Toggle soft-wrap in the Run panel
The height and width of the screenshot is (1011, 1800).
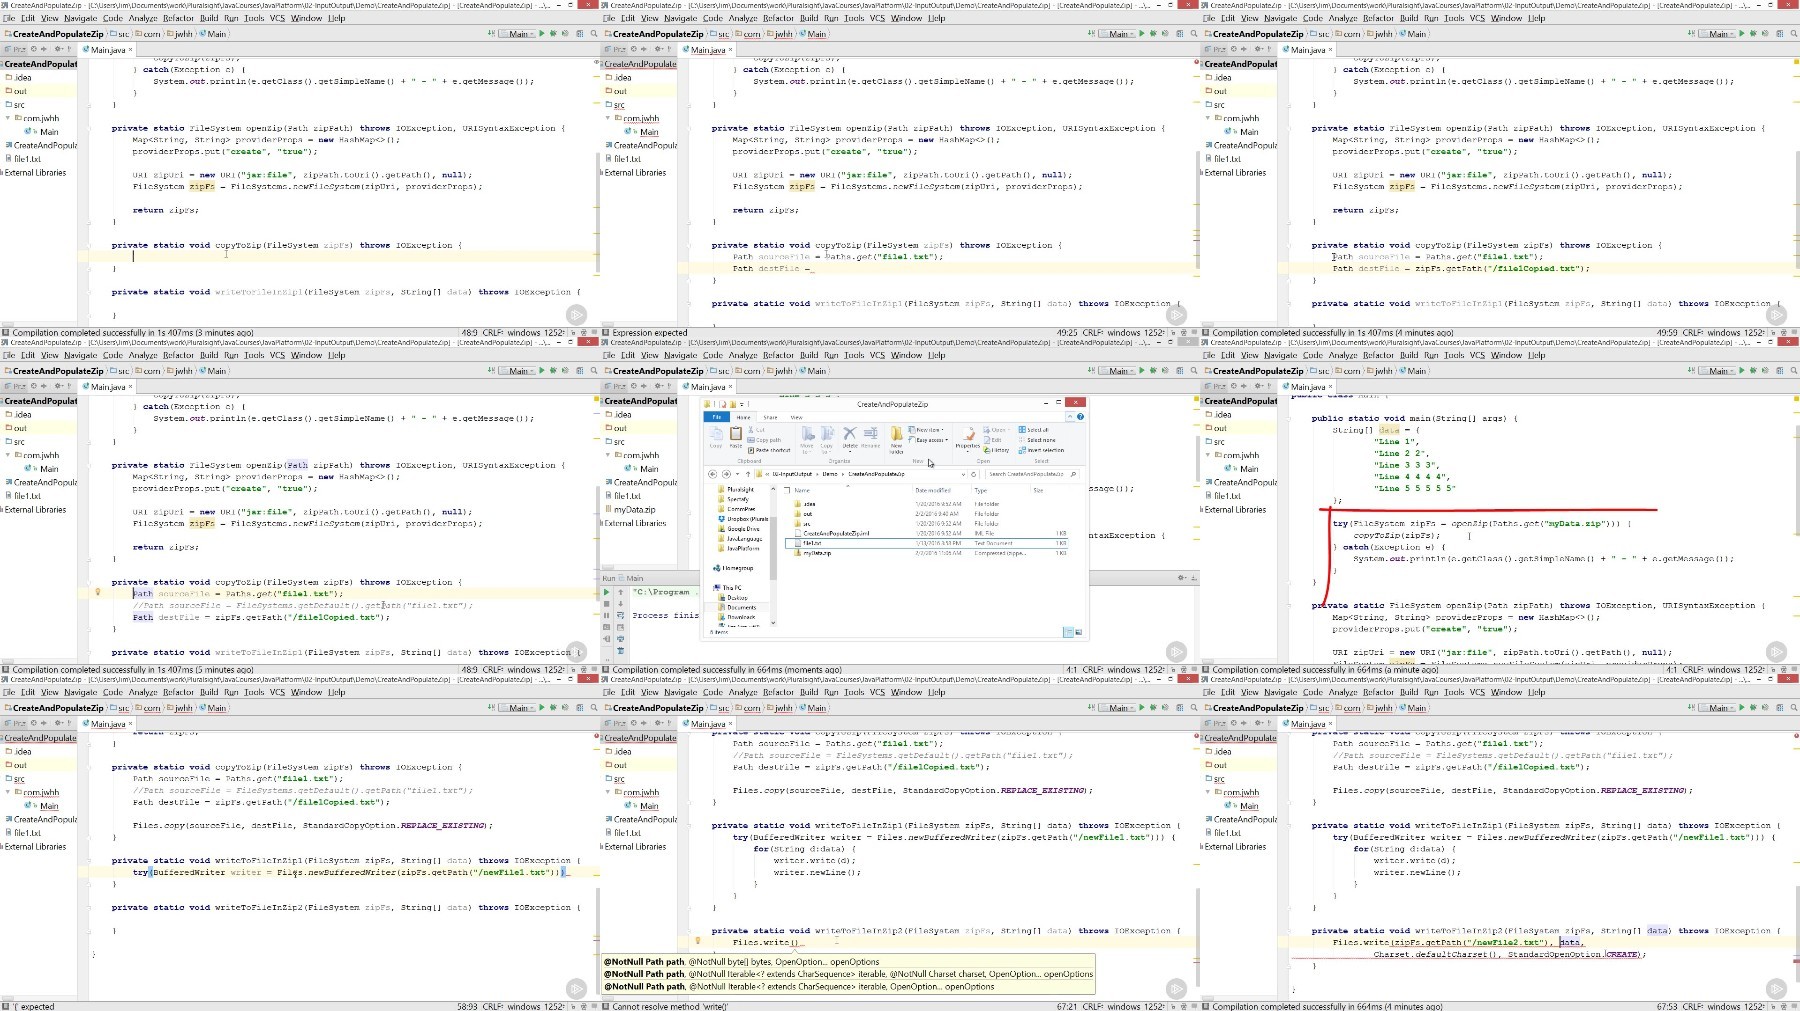620,615
